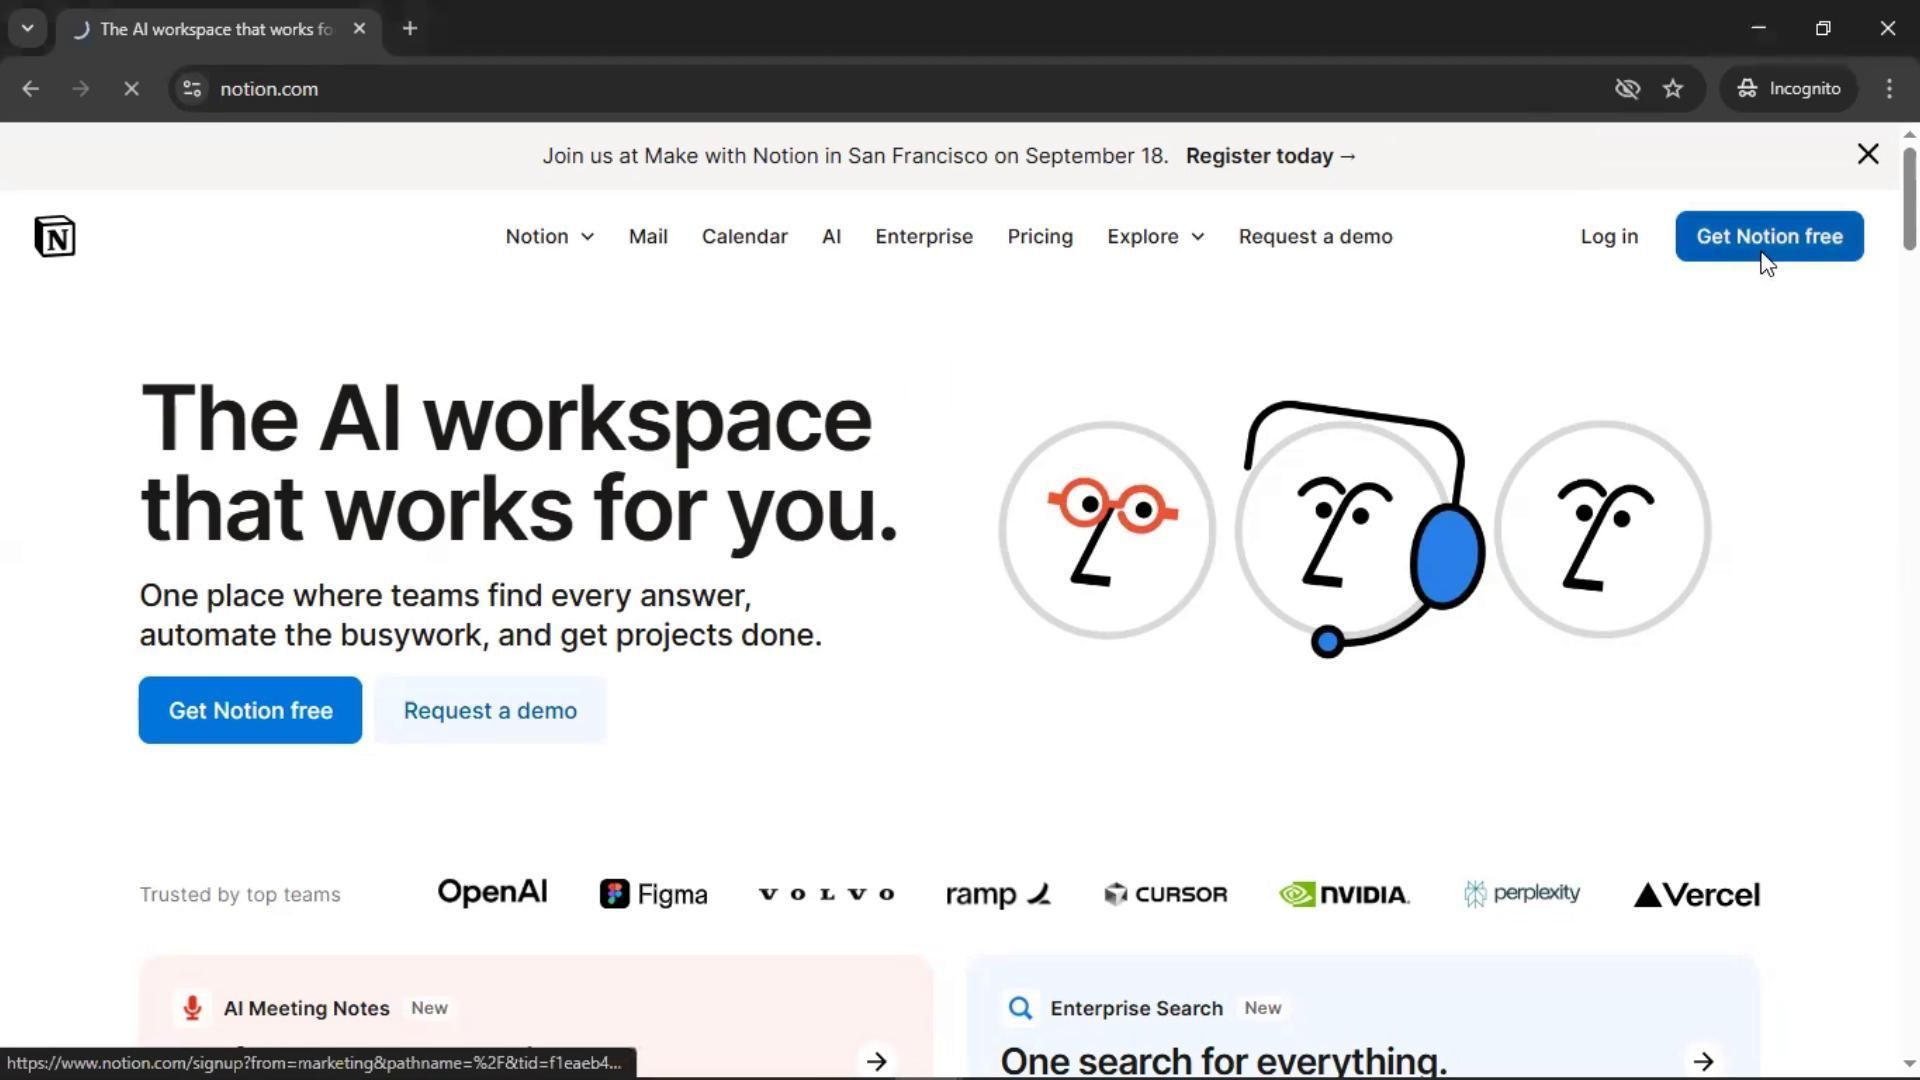This screenshot has width=1920, height=1080.
Task: Dismiss the Make with Notion banner
Action: [x=1867, y=154]
